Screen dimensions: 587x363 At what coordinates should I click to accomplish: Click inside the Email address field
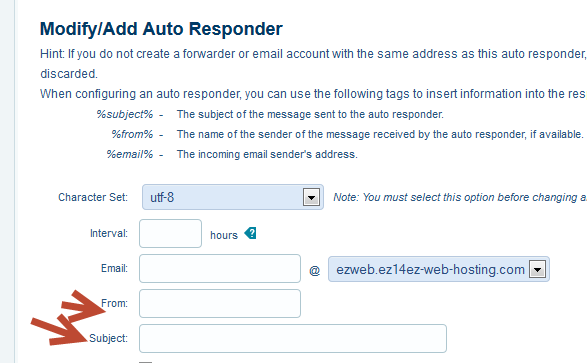(x=220, y=269)
